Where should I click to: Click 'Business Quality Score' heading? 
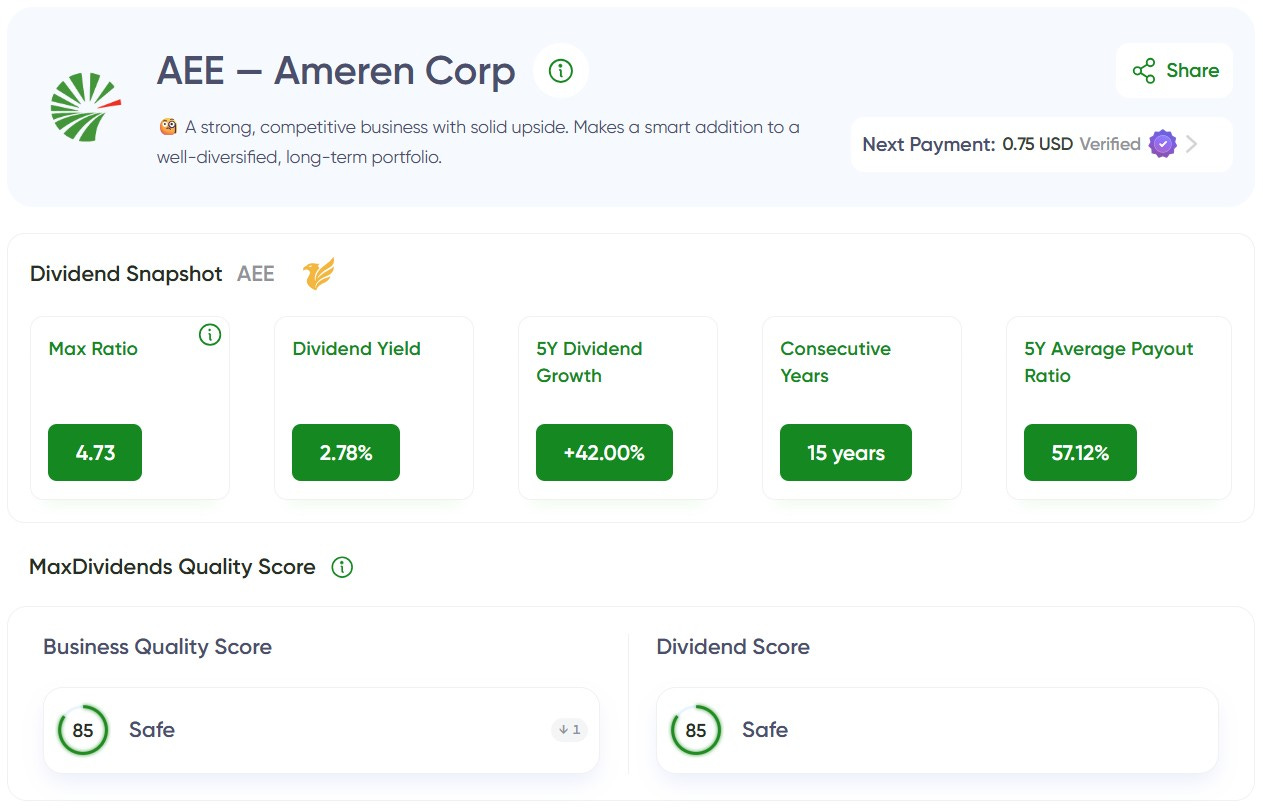[157, 647]
